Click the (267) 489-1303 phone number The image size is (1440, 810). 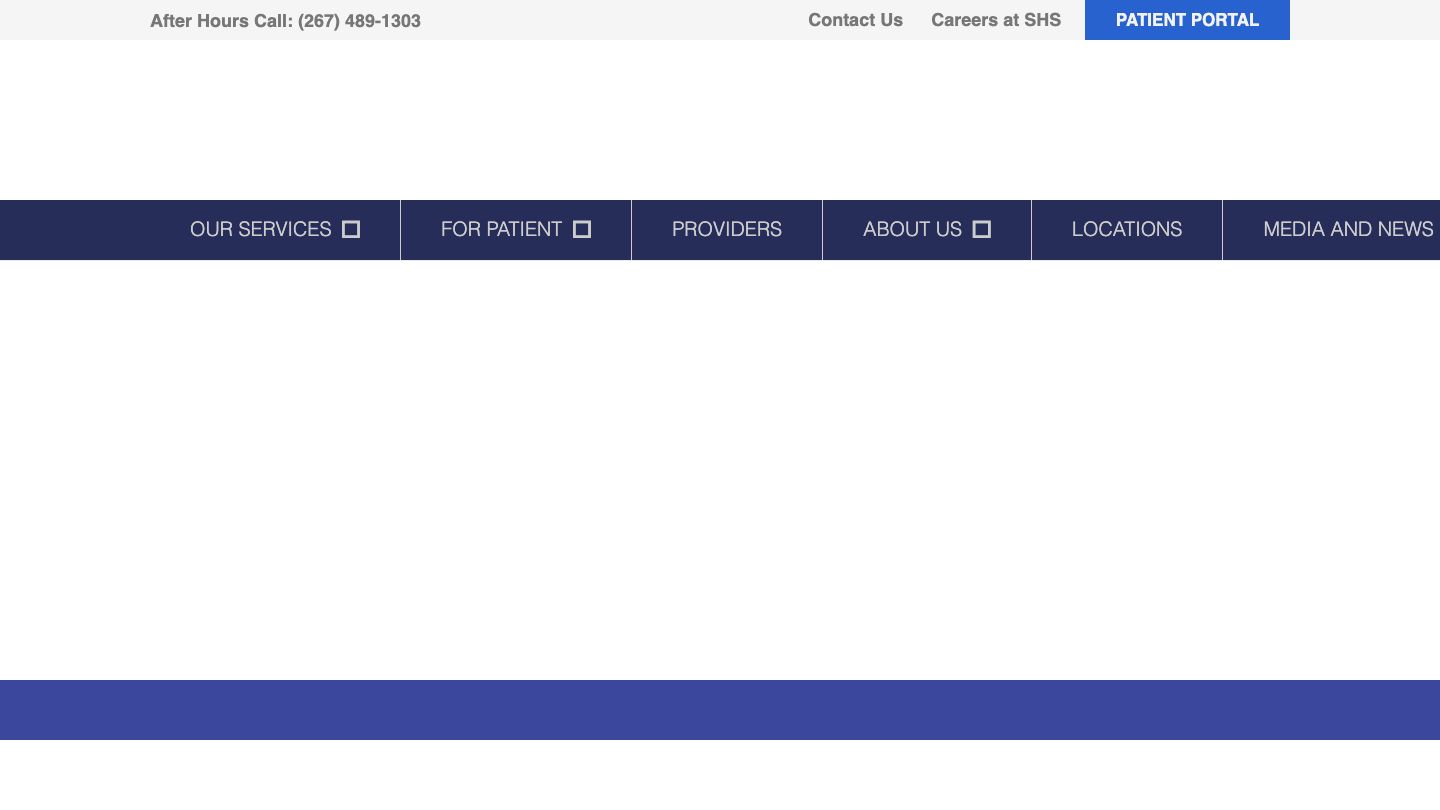(x=359, y=21)
